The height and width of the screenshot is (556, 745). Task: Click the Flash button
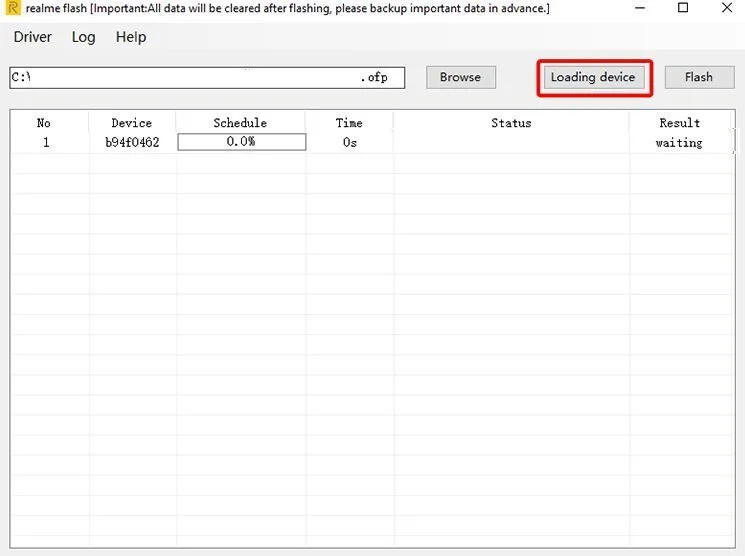pos(699,77)
